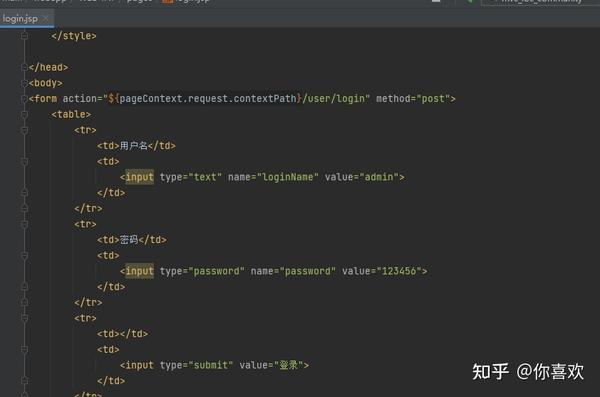This screenshot has width=600, height=397.
Task: Click the submit input value 登录
Action: (289, 365)
